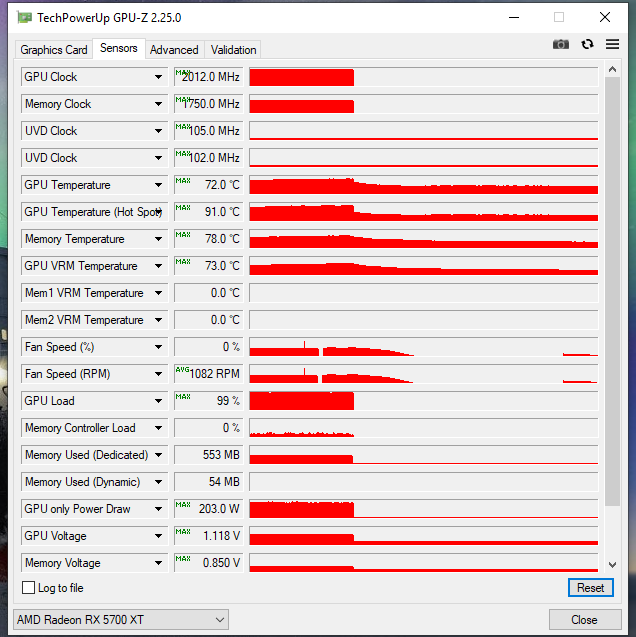Expand GPU only Power Draw dropdown
The height and width of the screenshot is (637, 636).
click(158, 509)
